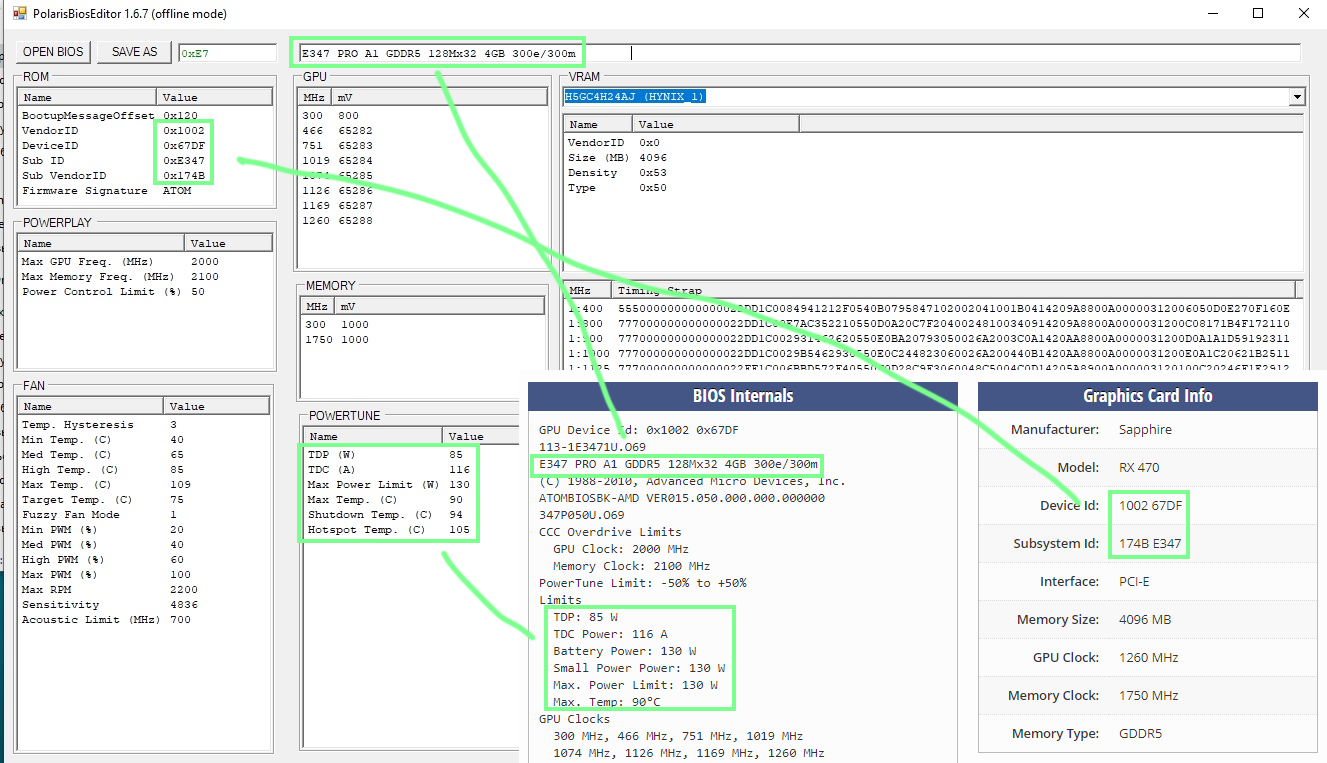Select the 1:400 timing strap row
Screen dimensions: 1327x763
tap(932, 309)
